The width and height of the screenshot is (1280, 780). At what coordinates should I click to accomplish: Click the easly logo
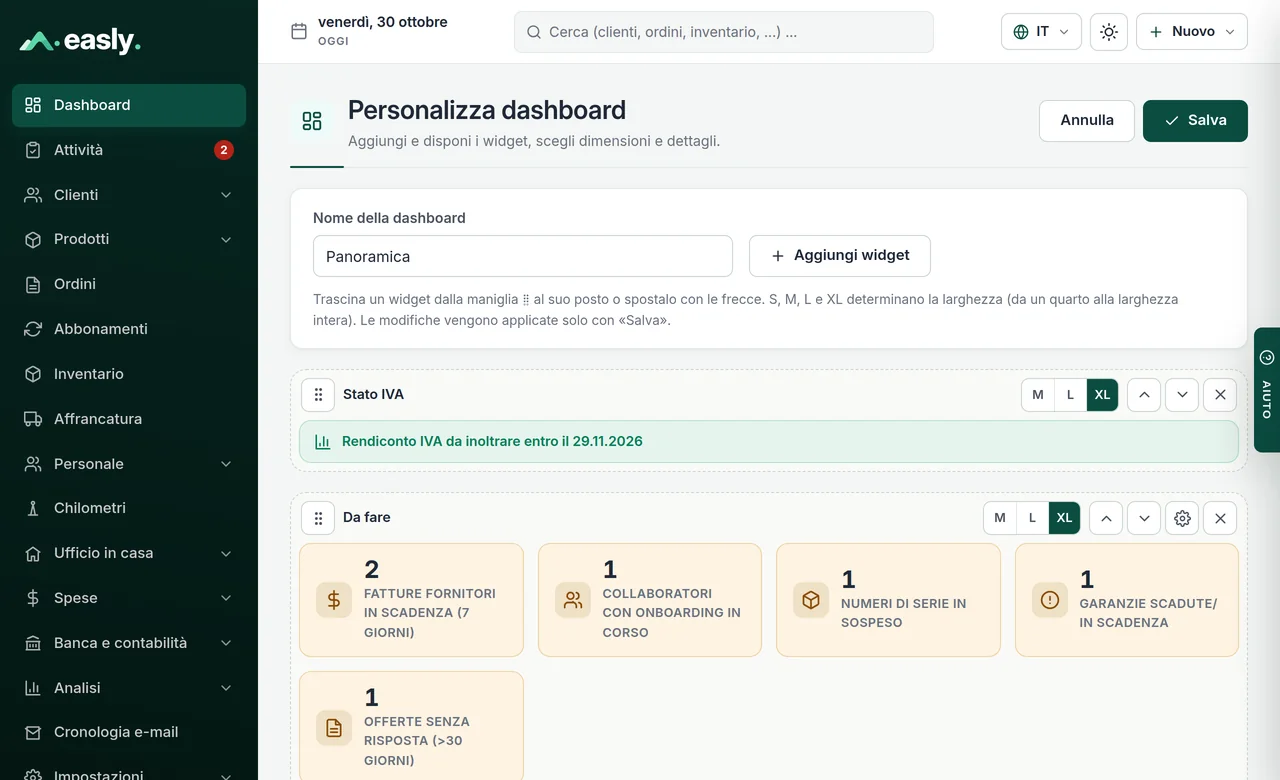click(80, 41)
